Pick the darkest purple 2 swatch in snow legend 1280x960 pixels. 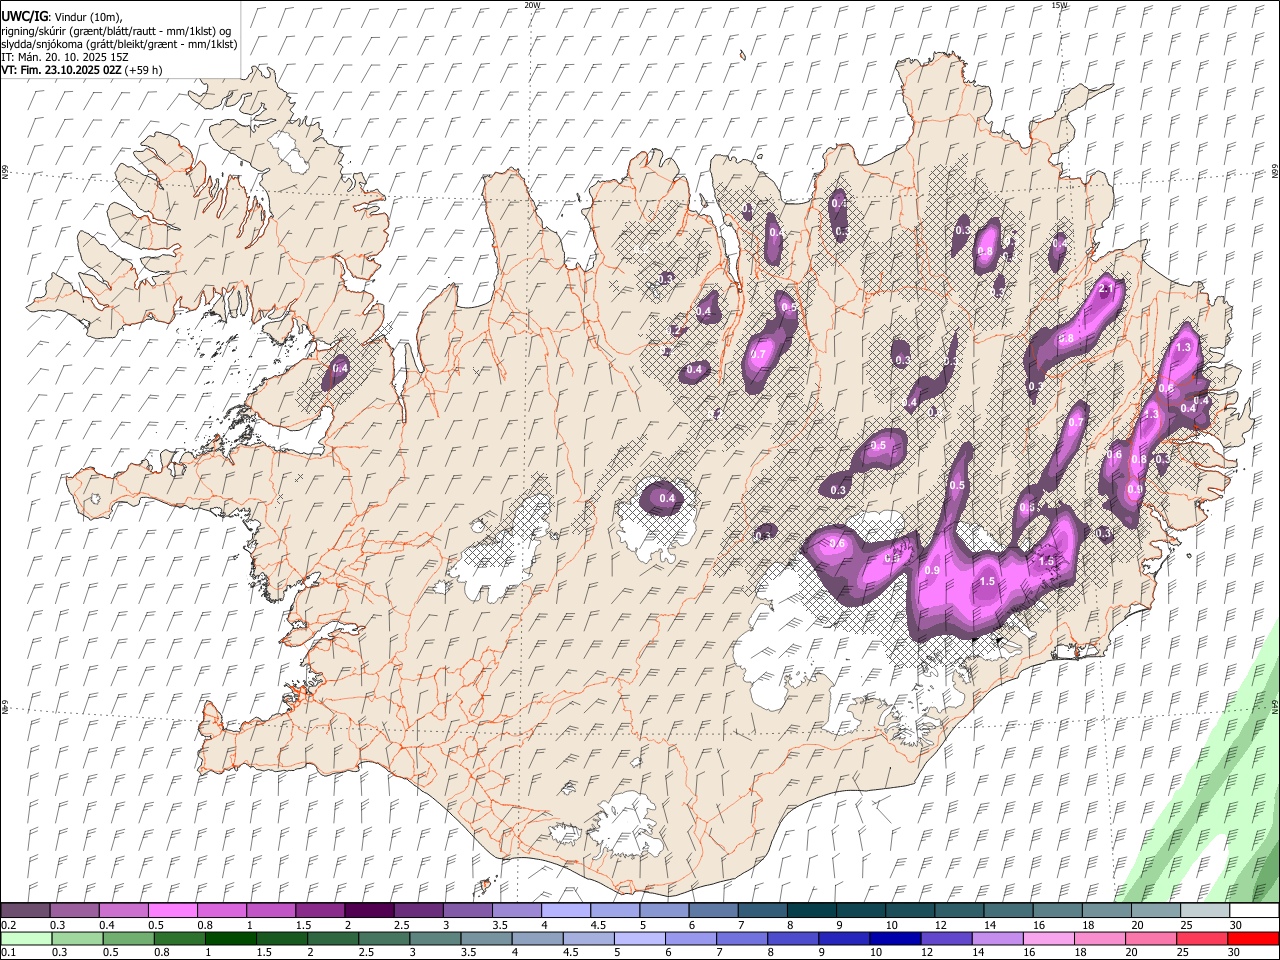pyautogui.click(x=368, y=910)
